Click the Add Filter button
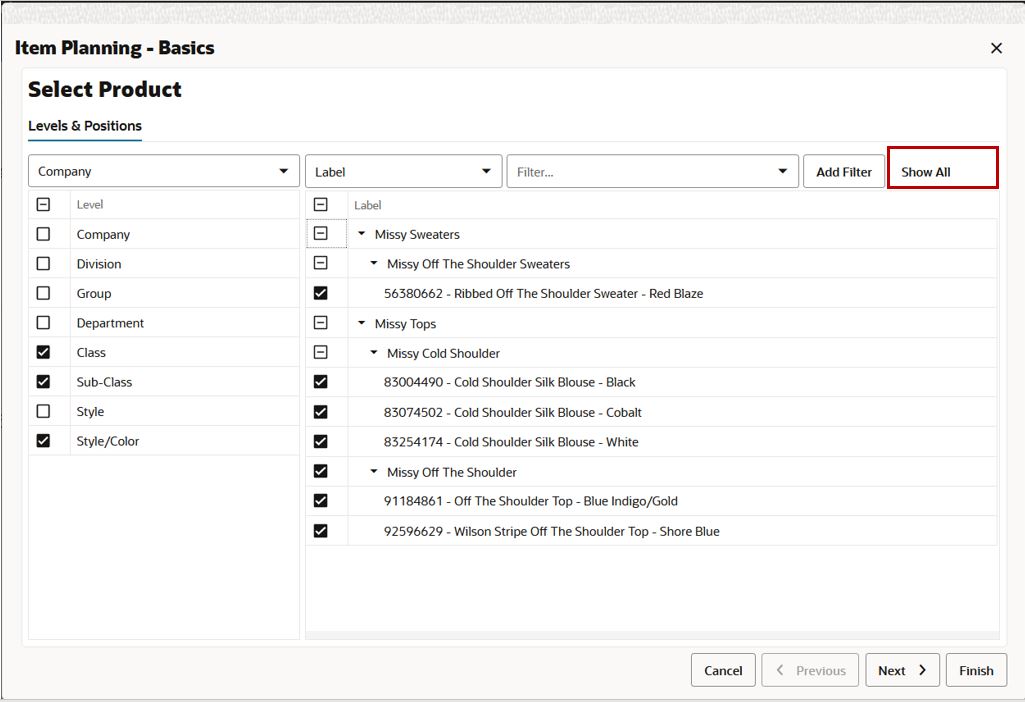This screenshot has width=1025, height=702. click(843, 172)
